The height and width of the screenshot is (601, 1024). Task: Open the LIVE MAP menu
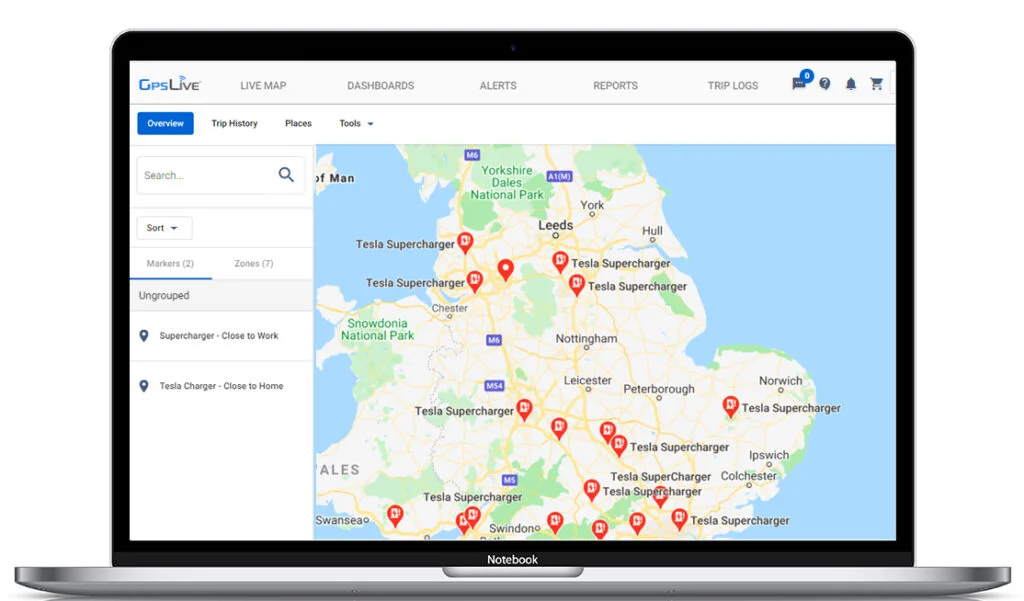pos(263,86)
